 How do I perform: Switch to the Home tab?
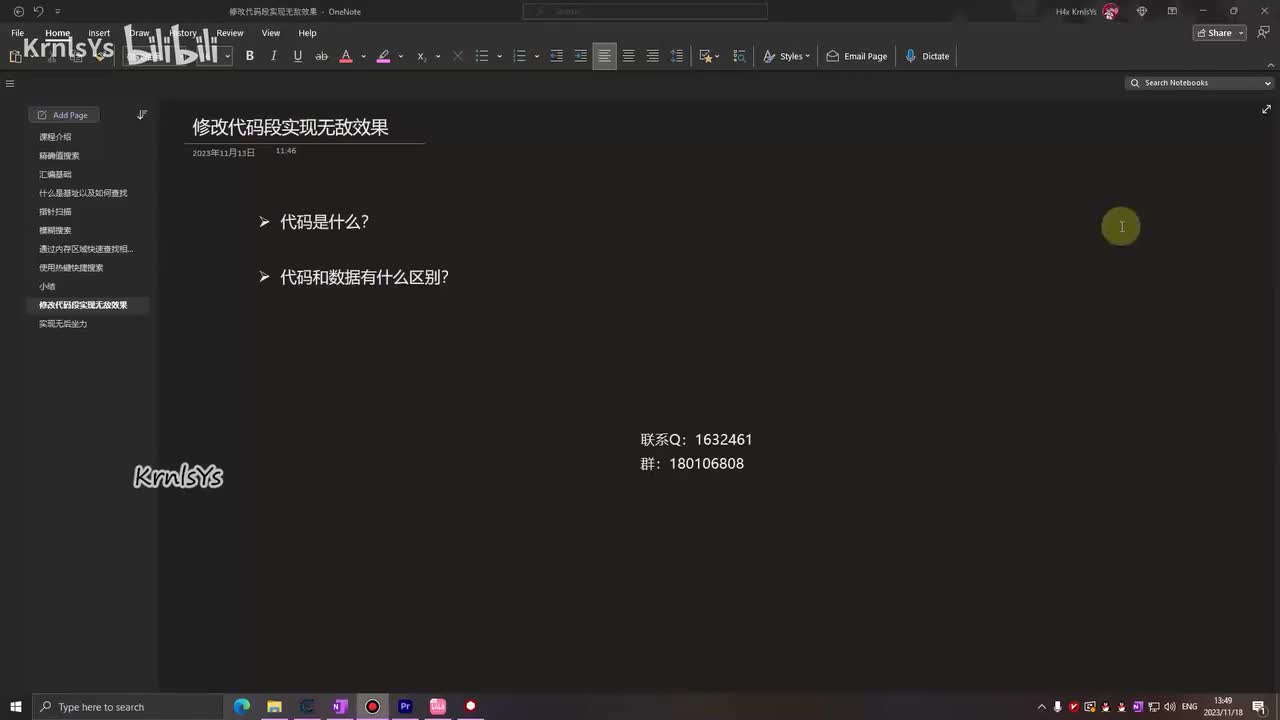(x=58, y=33)
